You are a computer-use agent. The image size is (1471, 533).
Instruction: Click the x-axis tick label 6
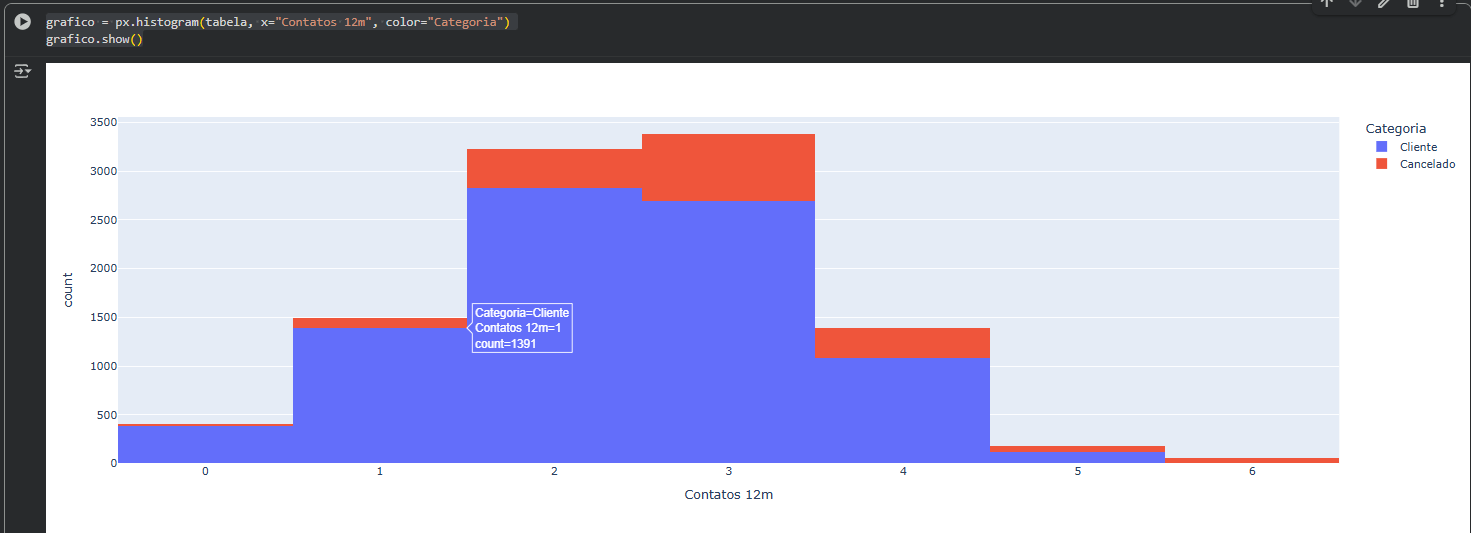coord(1252,471)
